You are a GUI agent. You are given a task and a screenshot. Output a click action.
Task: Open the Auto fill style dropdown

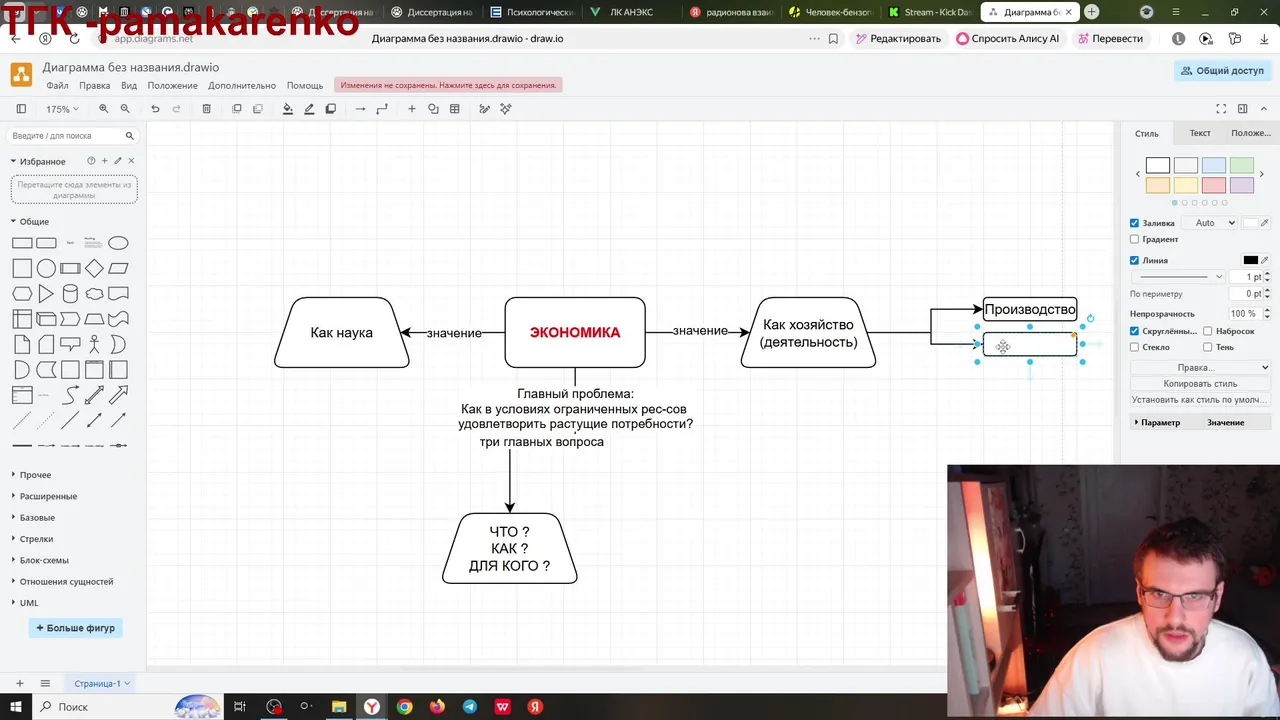coord(1210,223)
